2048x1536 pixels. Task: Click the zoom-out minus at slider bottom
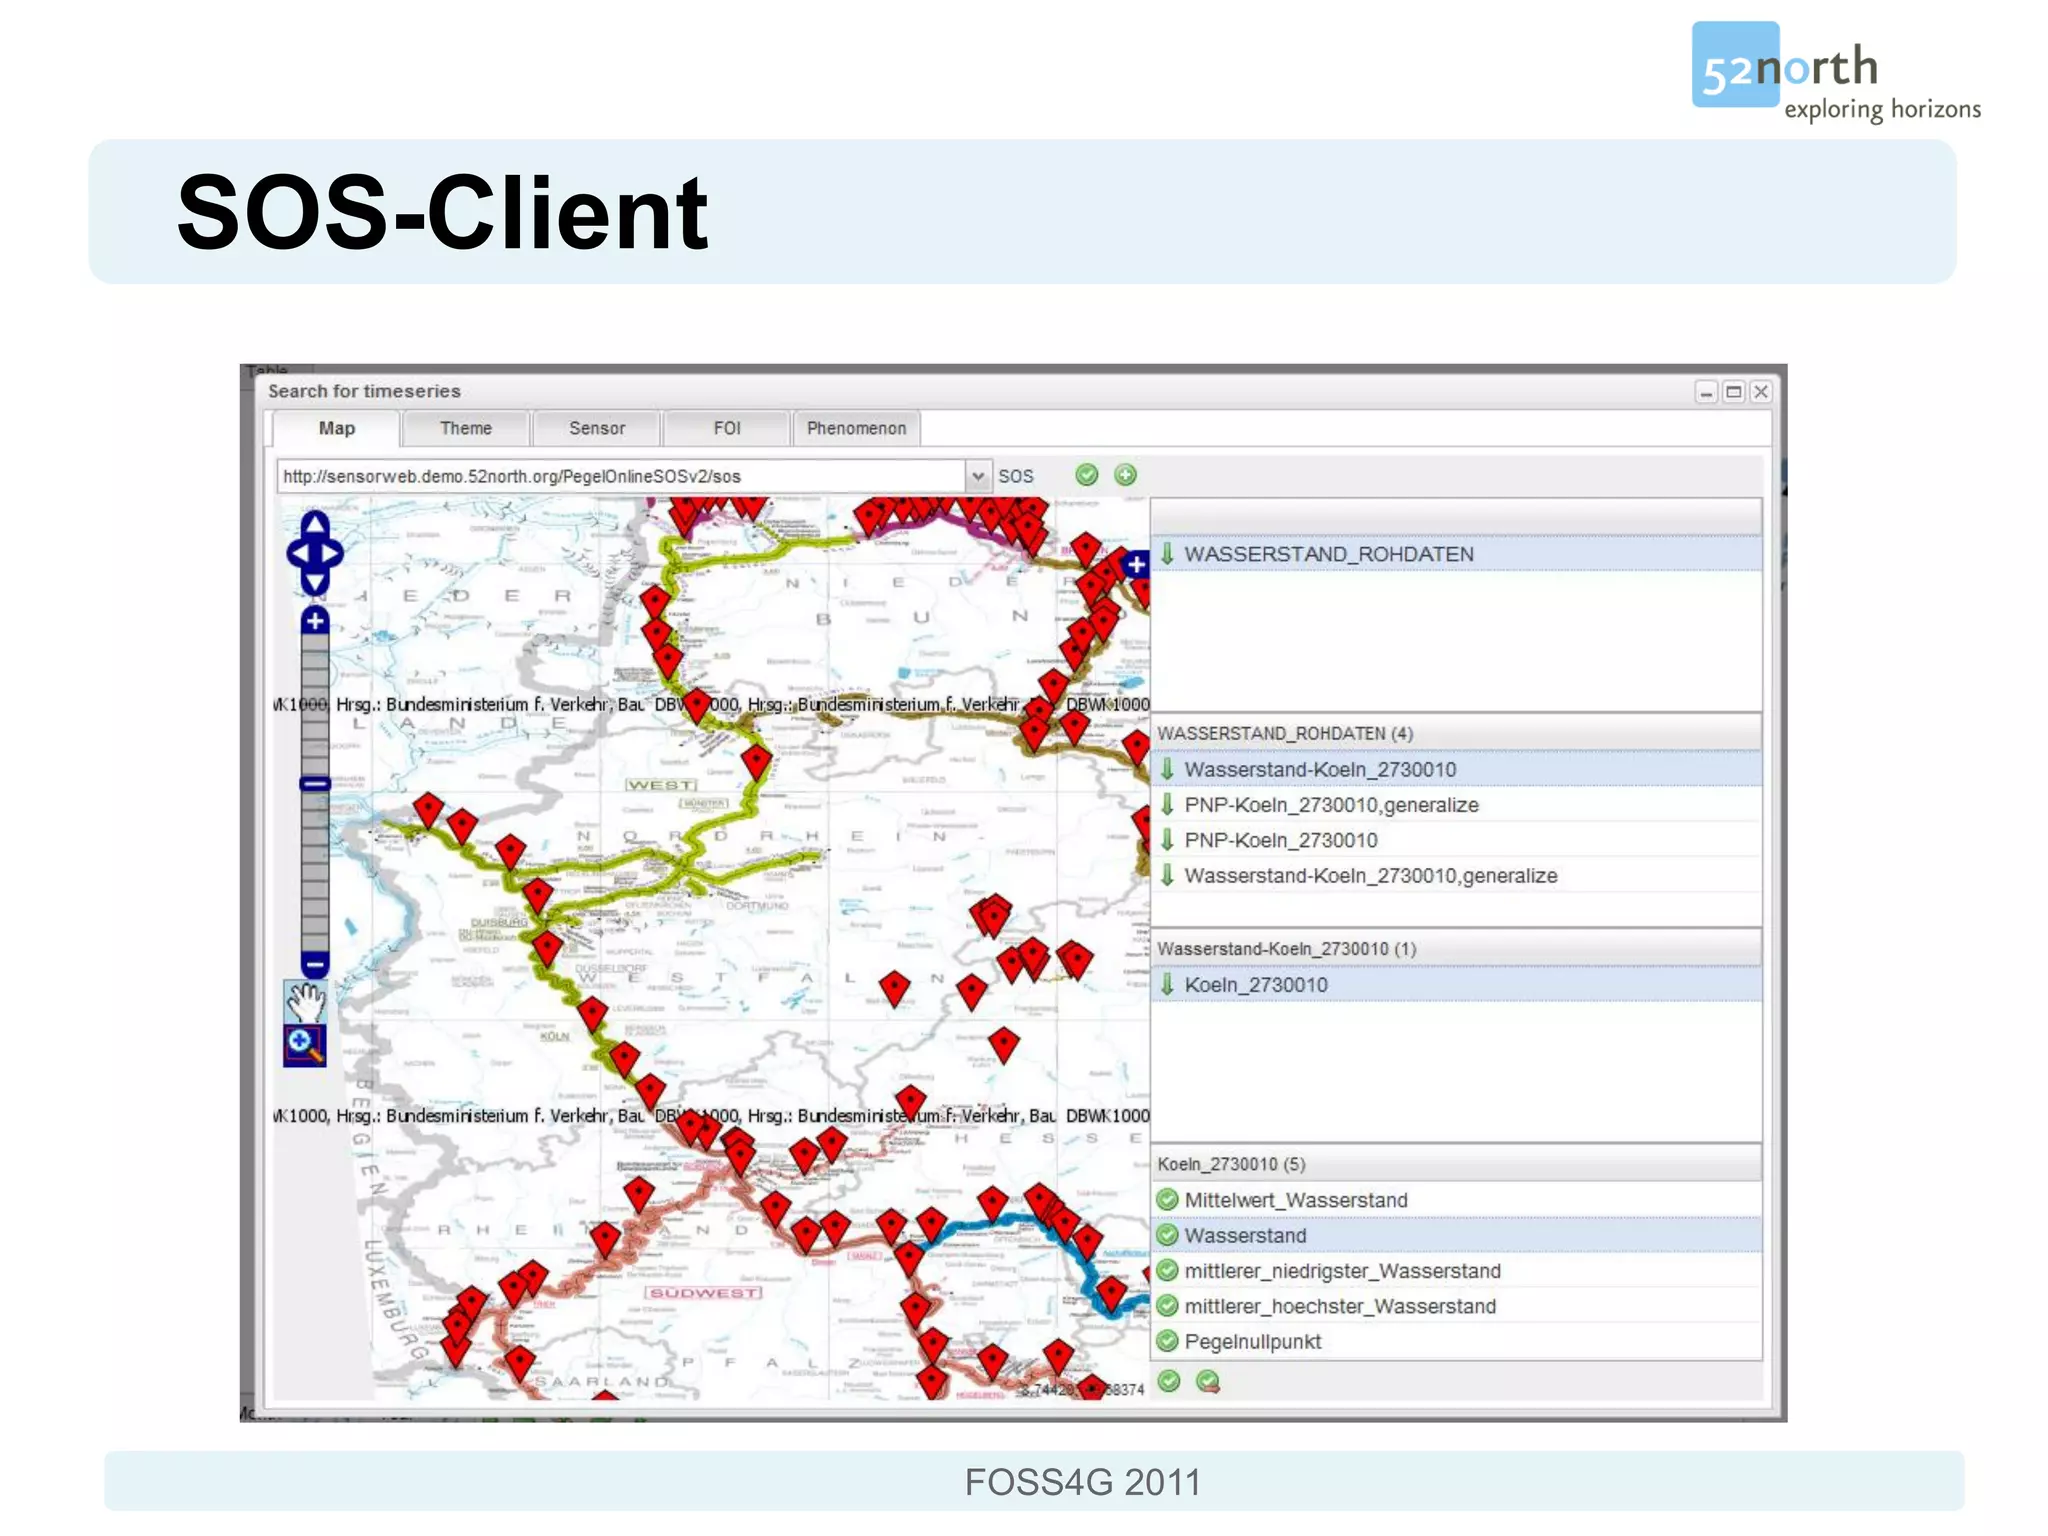pyautogui.click(x=315, y=965)
